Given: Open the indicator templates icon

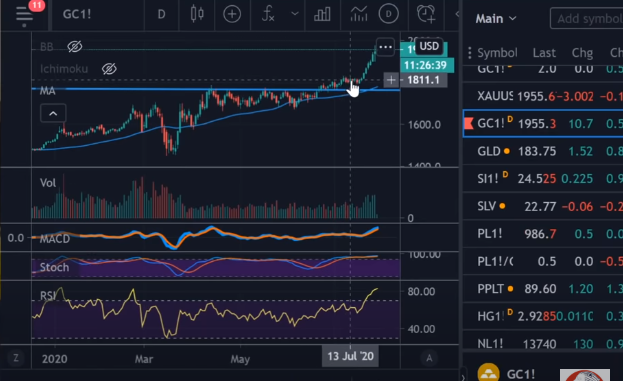Looking at the screenshot, I should click(358, 14).
